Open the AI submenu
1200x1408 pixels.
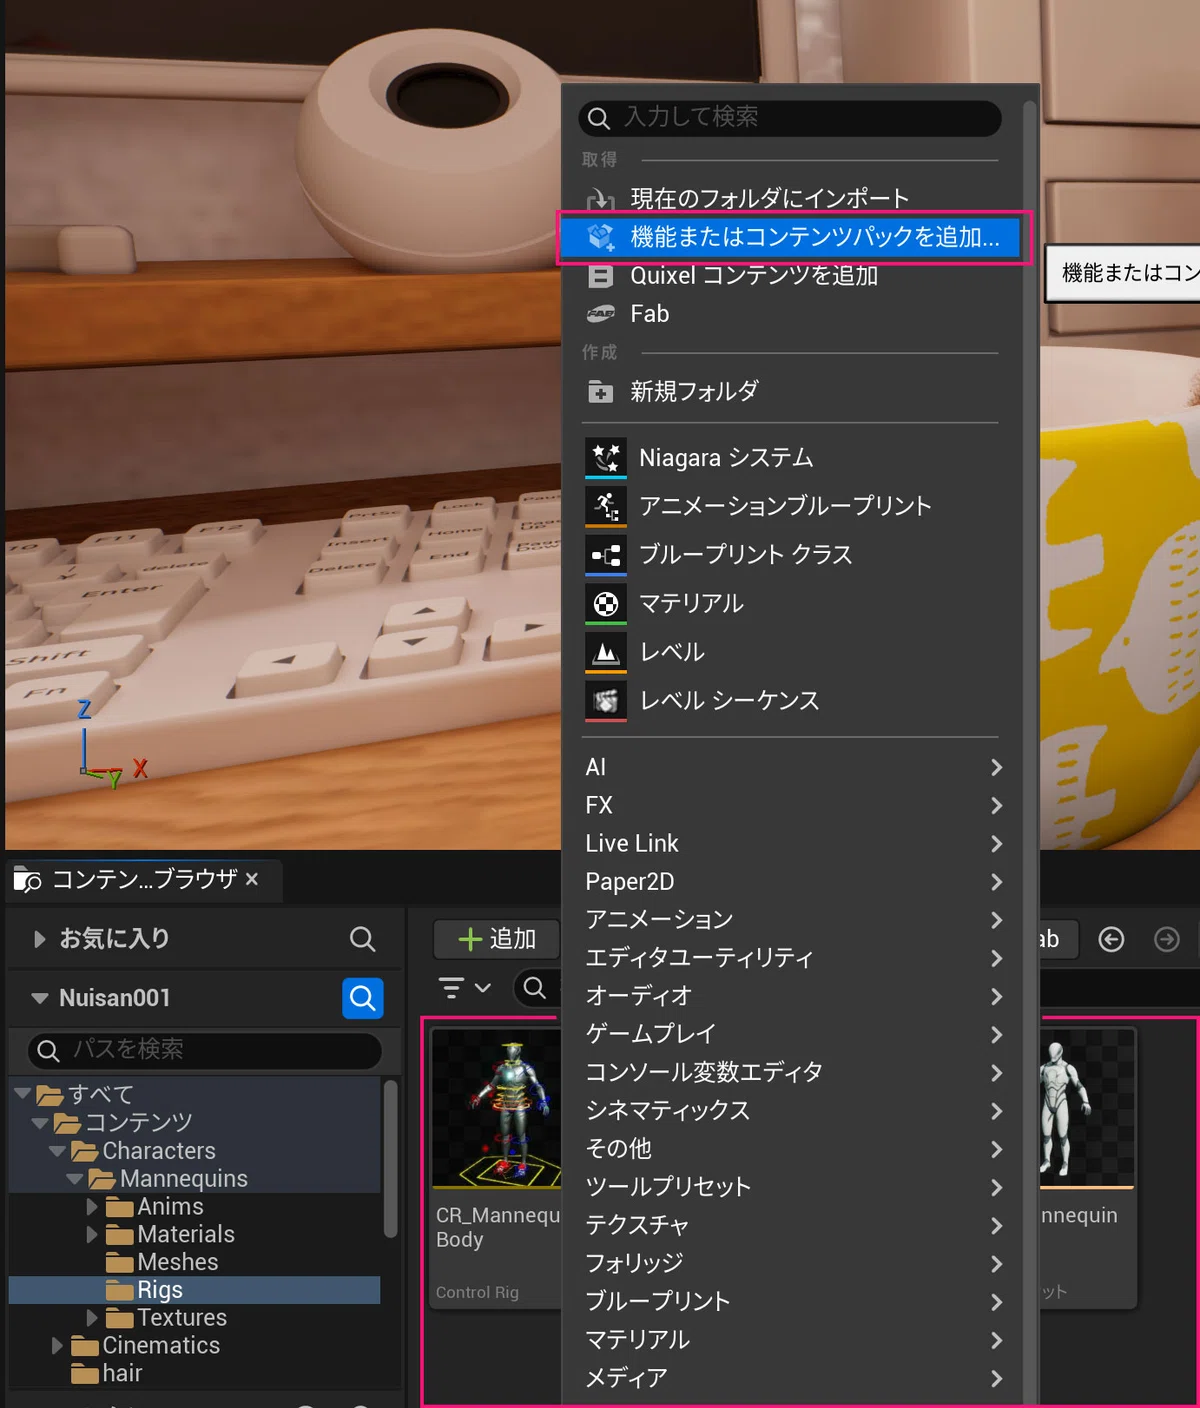point(792,767)
